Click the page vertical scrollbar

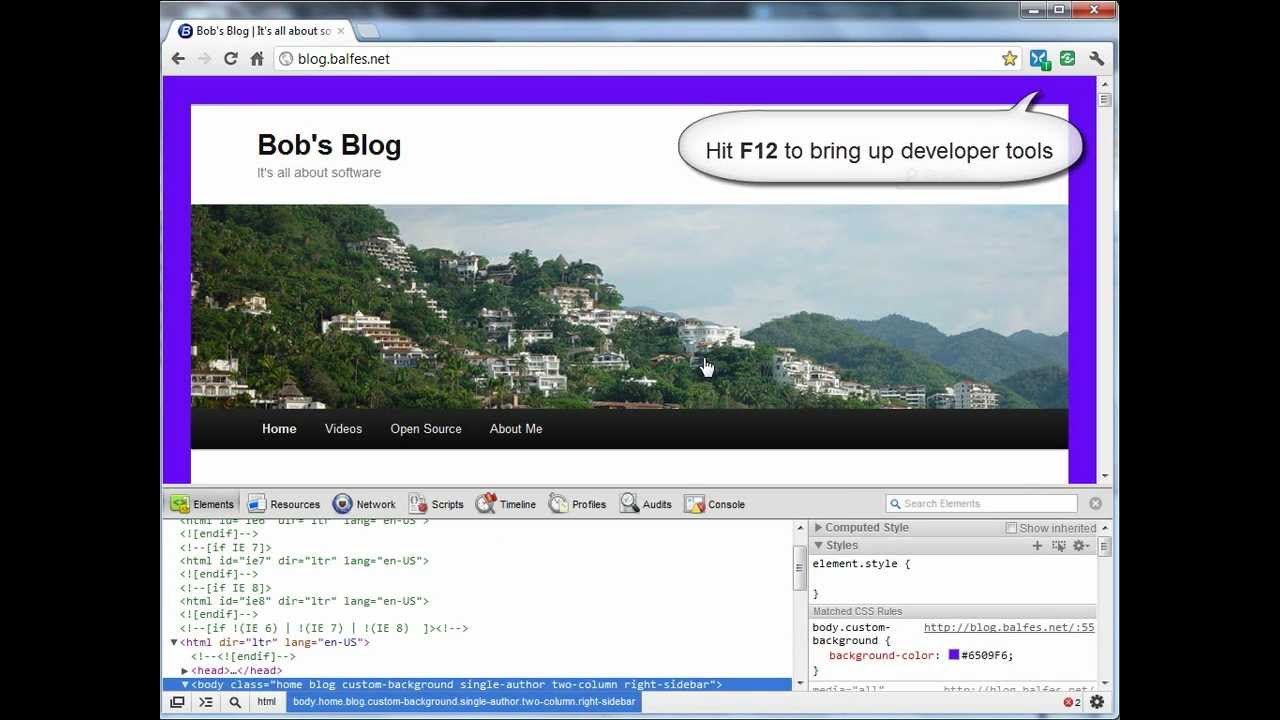pos(1104,280)
